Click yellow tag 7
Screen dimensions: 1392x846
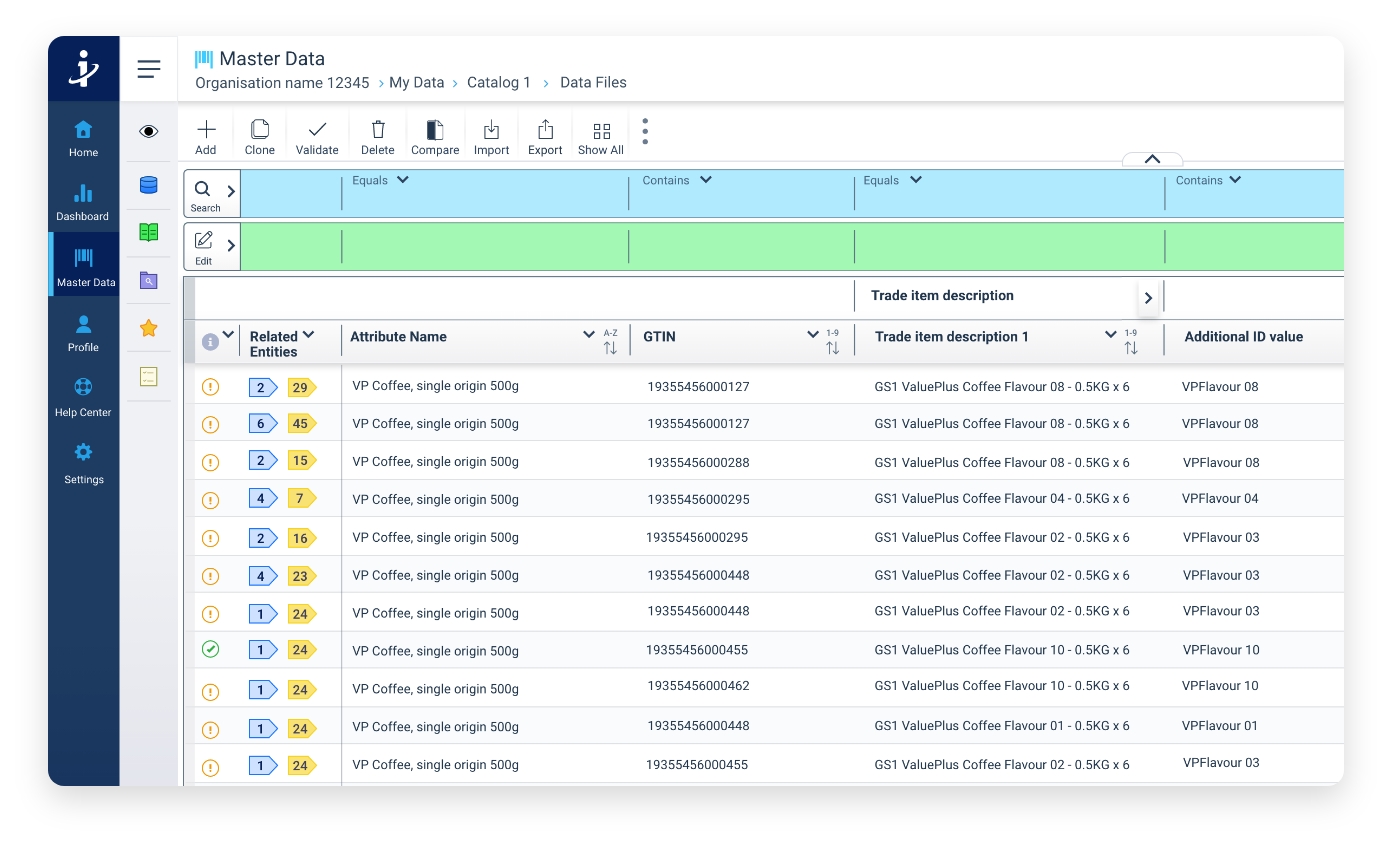coord(301,498)
